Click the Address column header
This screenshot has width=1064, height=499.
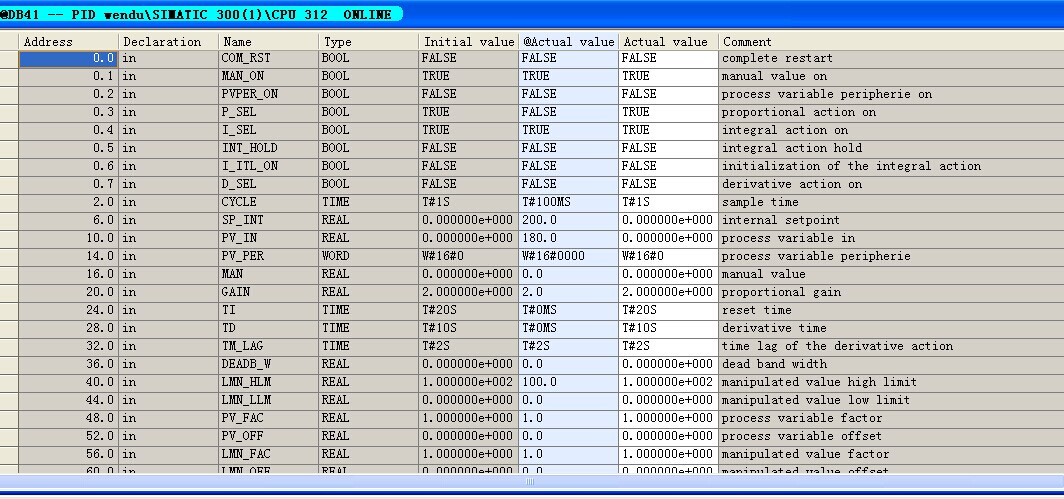tap(69, 41)
